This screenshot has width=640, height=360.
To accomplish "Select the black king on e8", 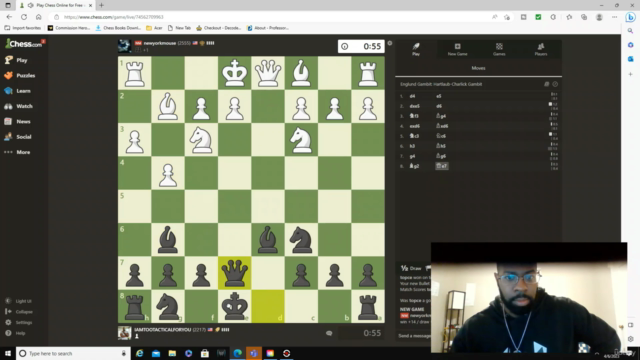I will pyautogui.click(x=234, y=307).
